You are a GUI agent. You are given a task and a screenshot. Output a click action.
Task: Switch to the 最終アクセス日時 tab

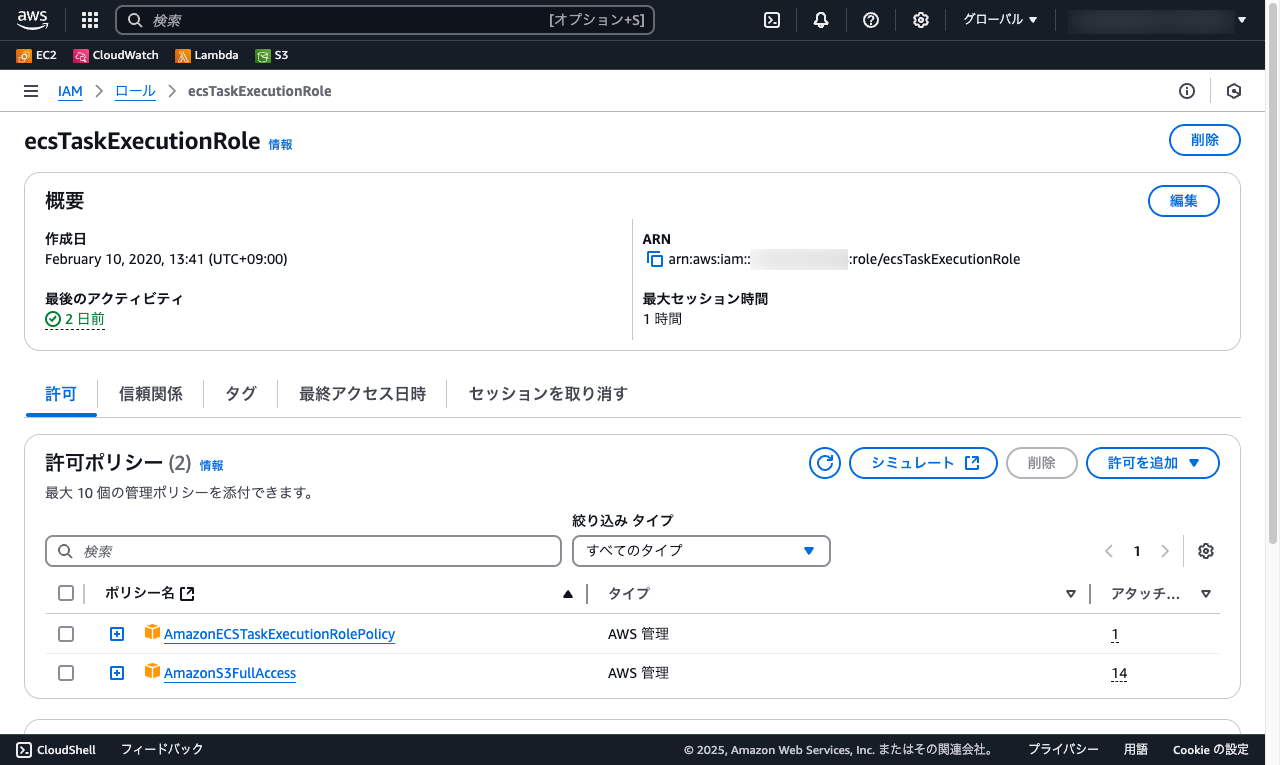pyautogui.click(x=363, y=394)
